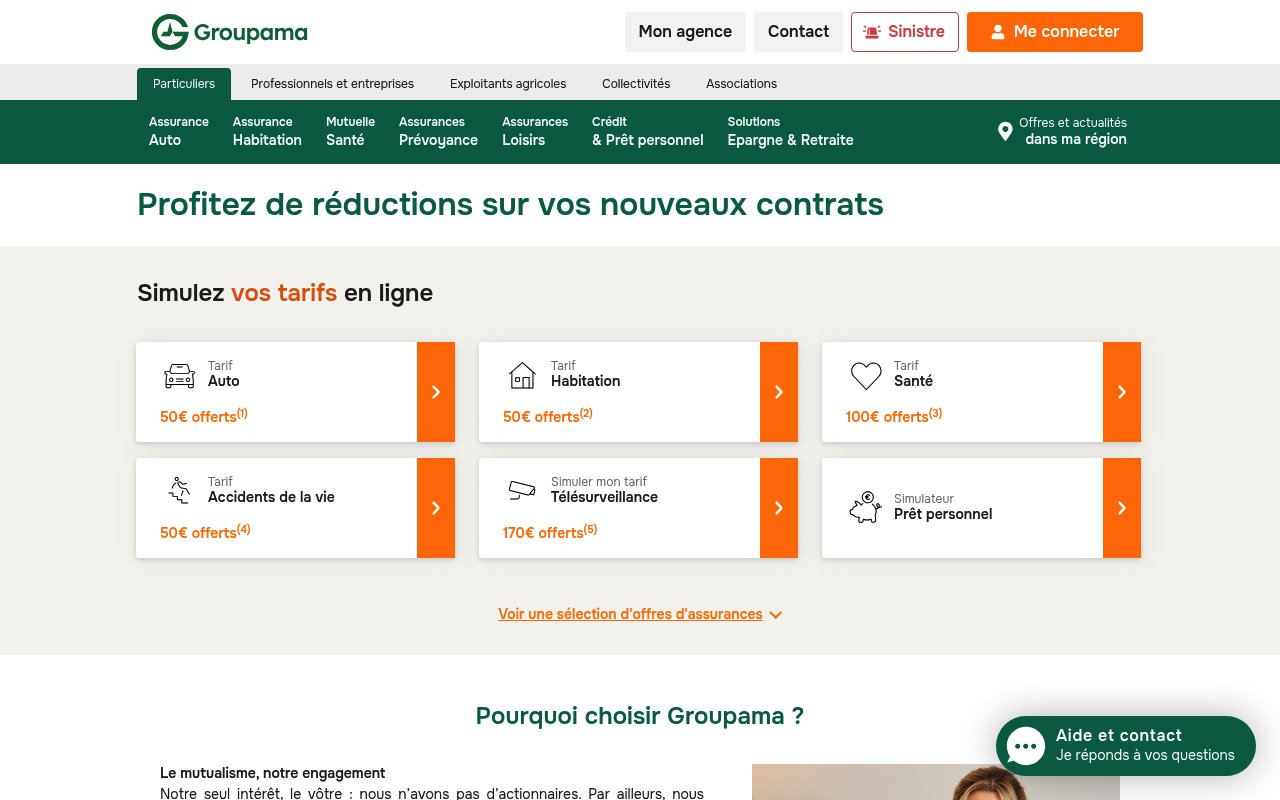Image resolution: width=1280 pixels, height=800 pixels.
Task: Click the 'Tarif Santé' card title
Action: 914,374
